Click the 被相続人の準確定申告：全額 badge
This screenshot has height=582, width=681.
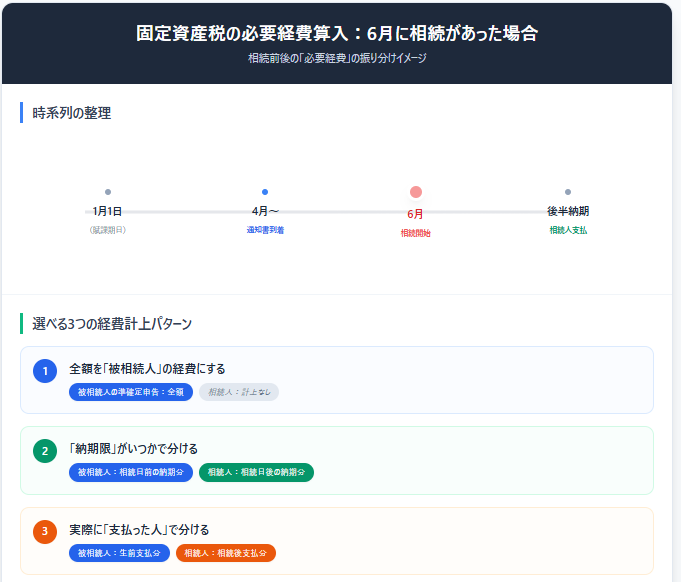pyautogui.click(x=131, y=392)
